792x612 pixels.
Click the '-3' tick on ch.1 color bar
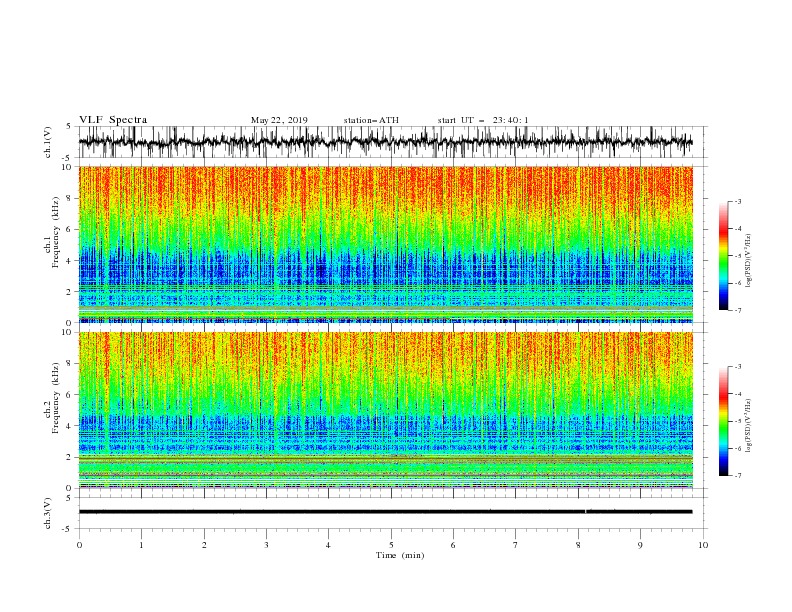[x=737, y=201]
